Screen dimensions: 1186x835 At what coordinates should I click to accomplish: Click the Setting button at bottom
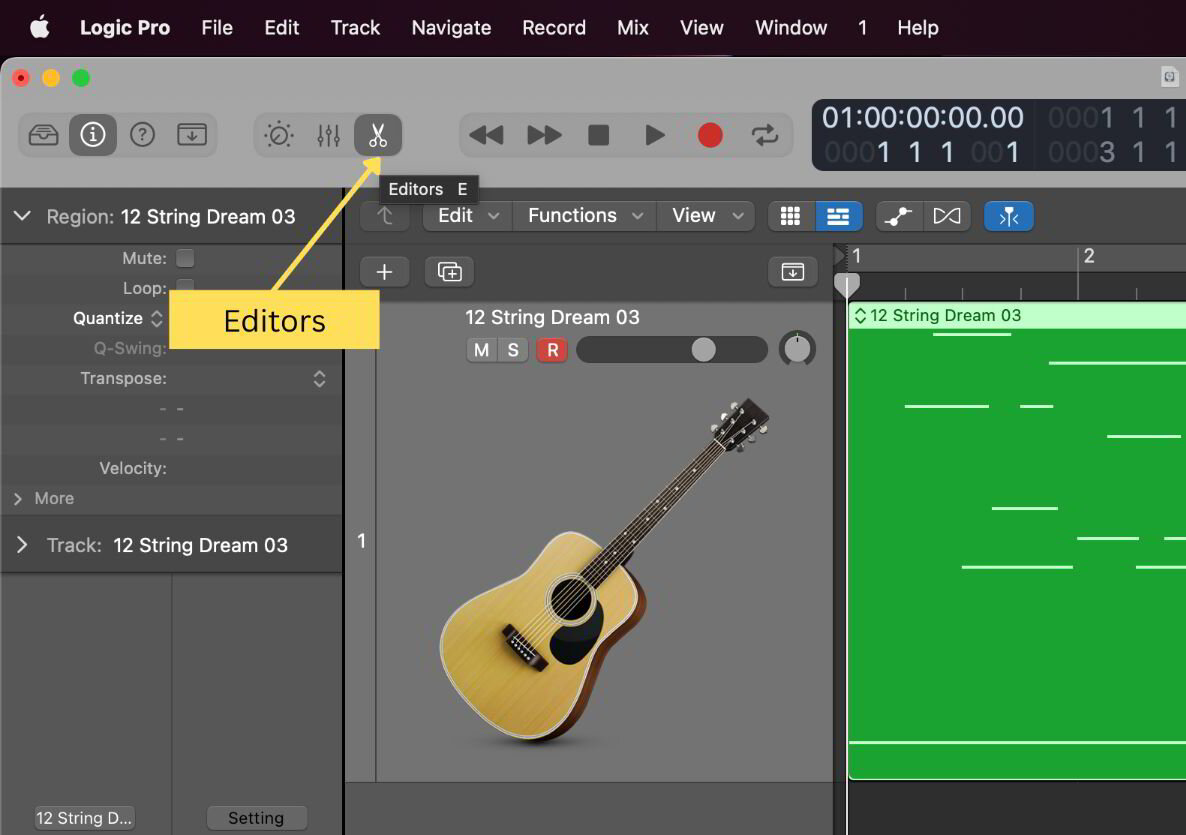click(x=257, y=817)
